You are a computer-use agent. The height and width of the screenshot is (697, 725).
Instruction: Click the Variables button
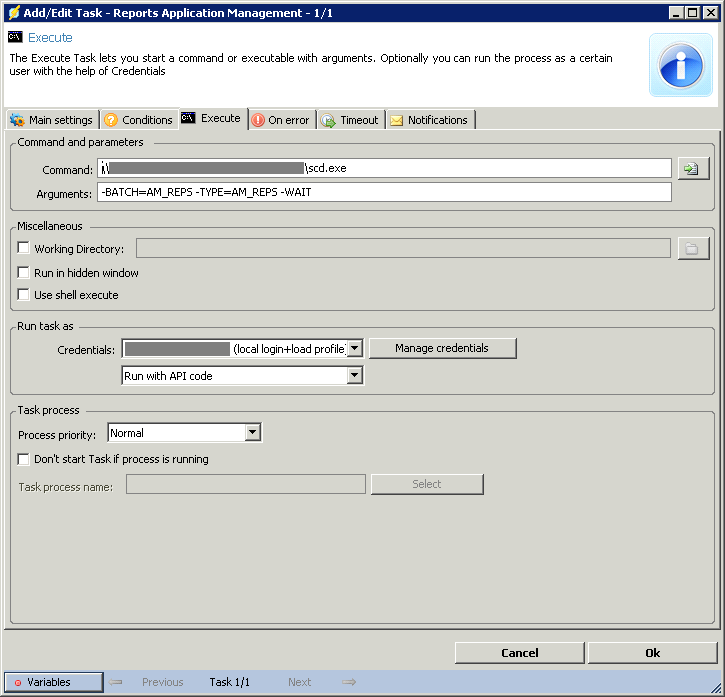54,682
